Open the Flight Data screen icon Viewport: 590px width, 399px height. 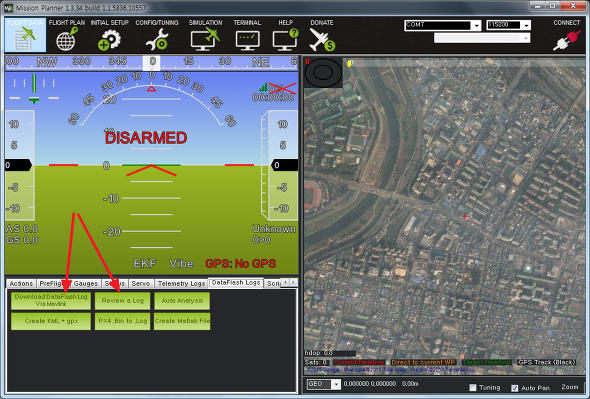[25, 35]
